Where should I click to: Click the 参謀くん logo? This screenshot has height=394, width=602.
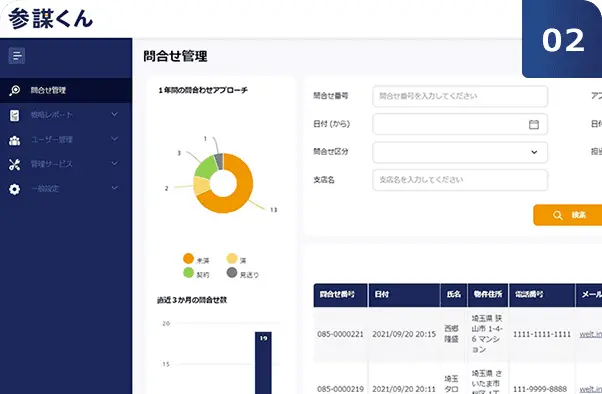51,18
